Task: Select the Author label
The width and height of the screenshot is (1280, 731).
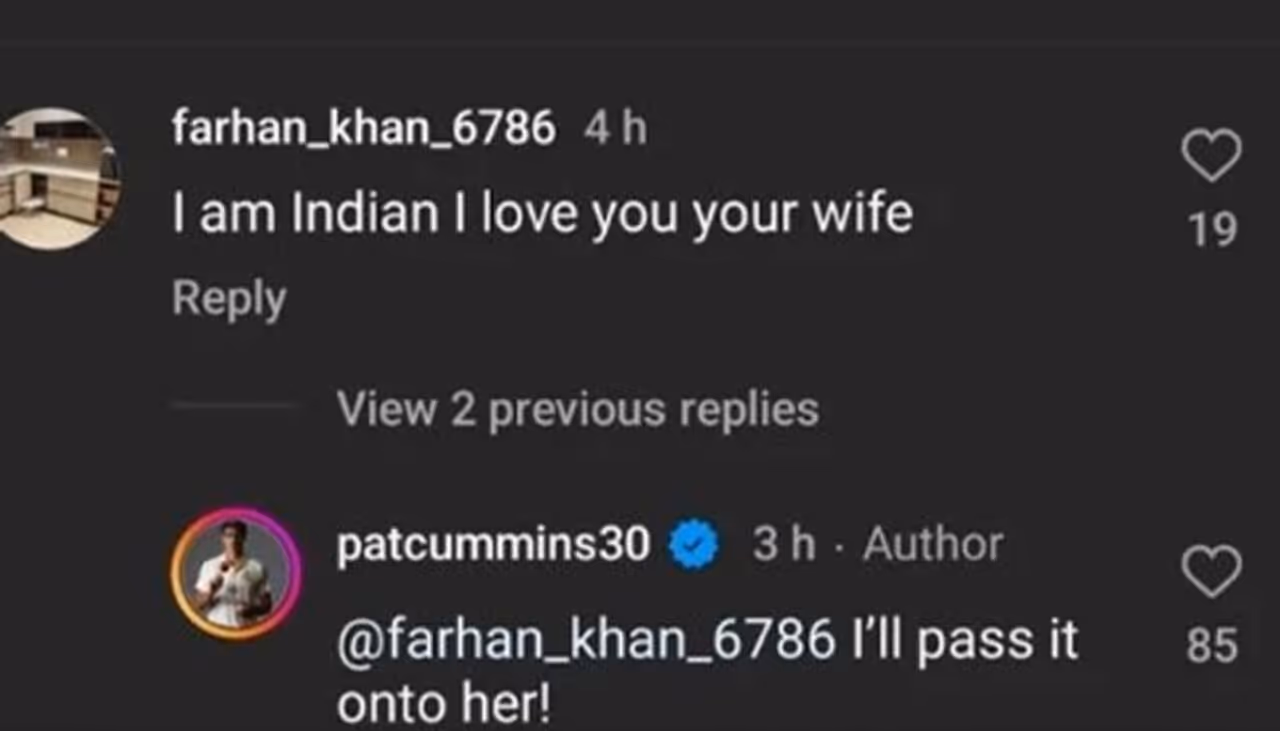Action: point(932,546)
